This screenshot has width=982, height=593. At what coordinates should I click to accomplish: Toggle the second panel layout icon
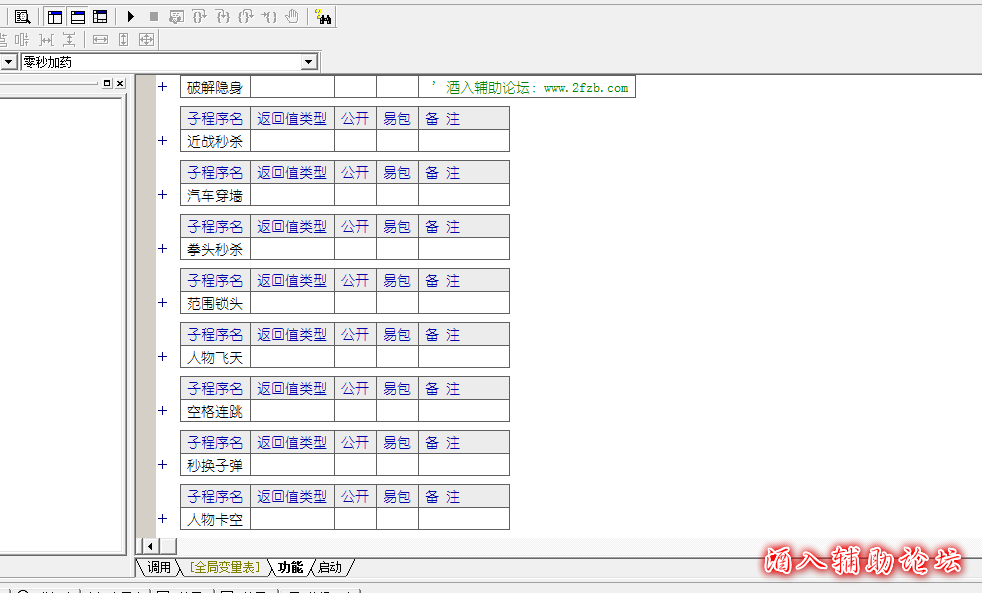point(78,16)
